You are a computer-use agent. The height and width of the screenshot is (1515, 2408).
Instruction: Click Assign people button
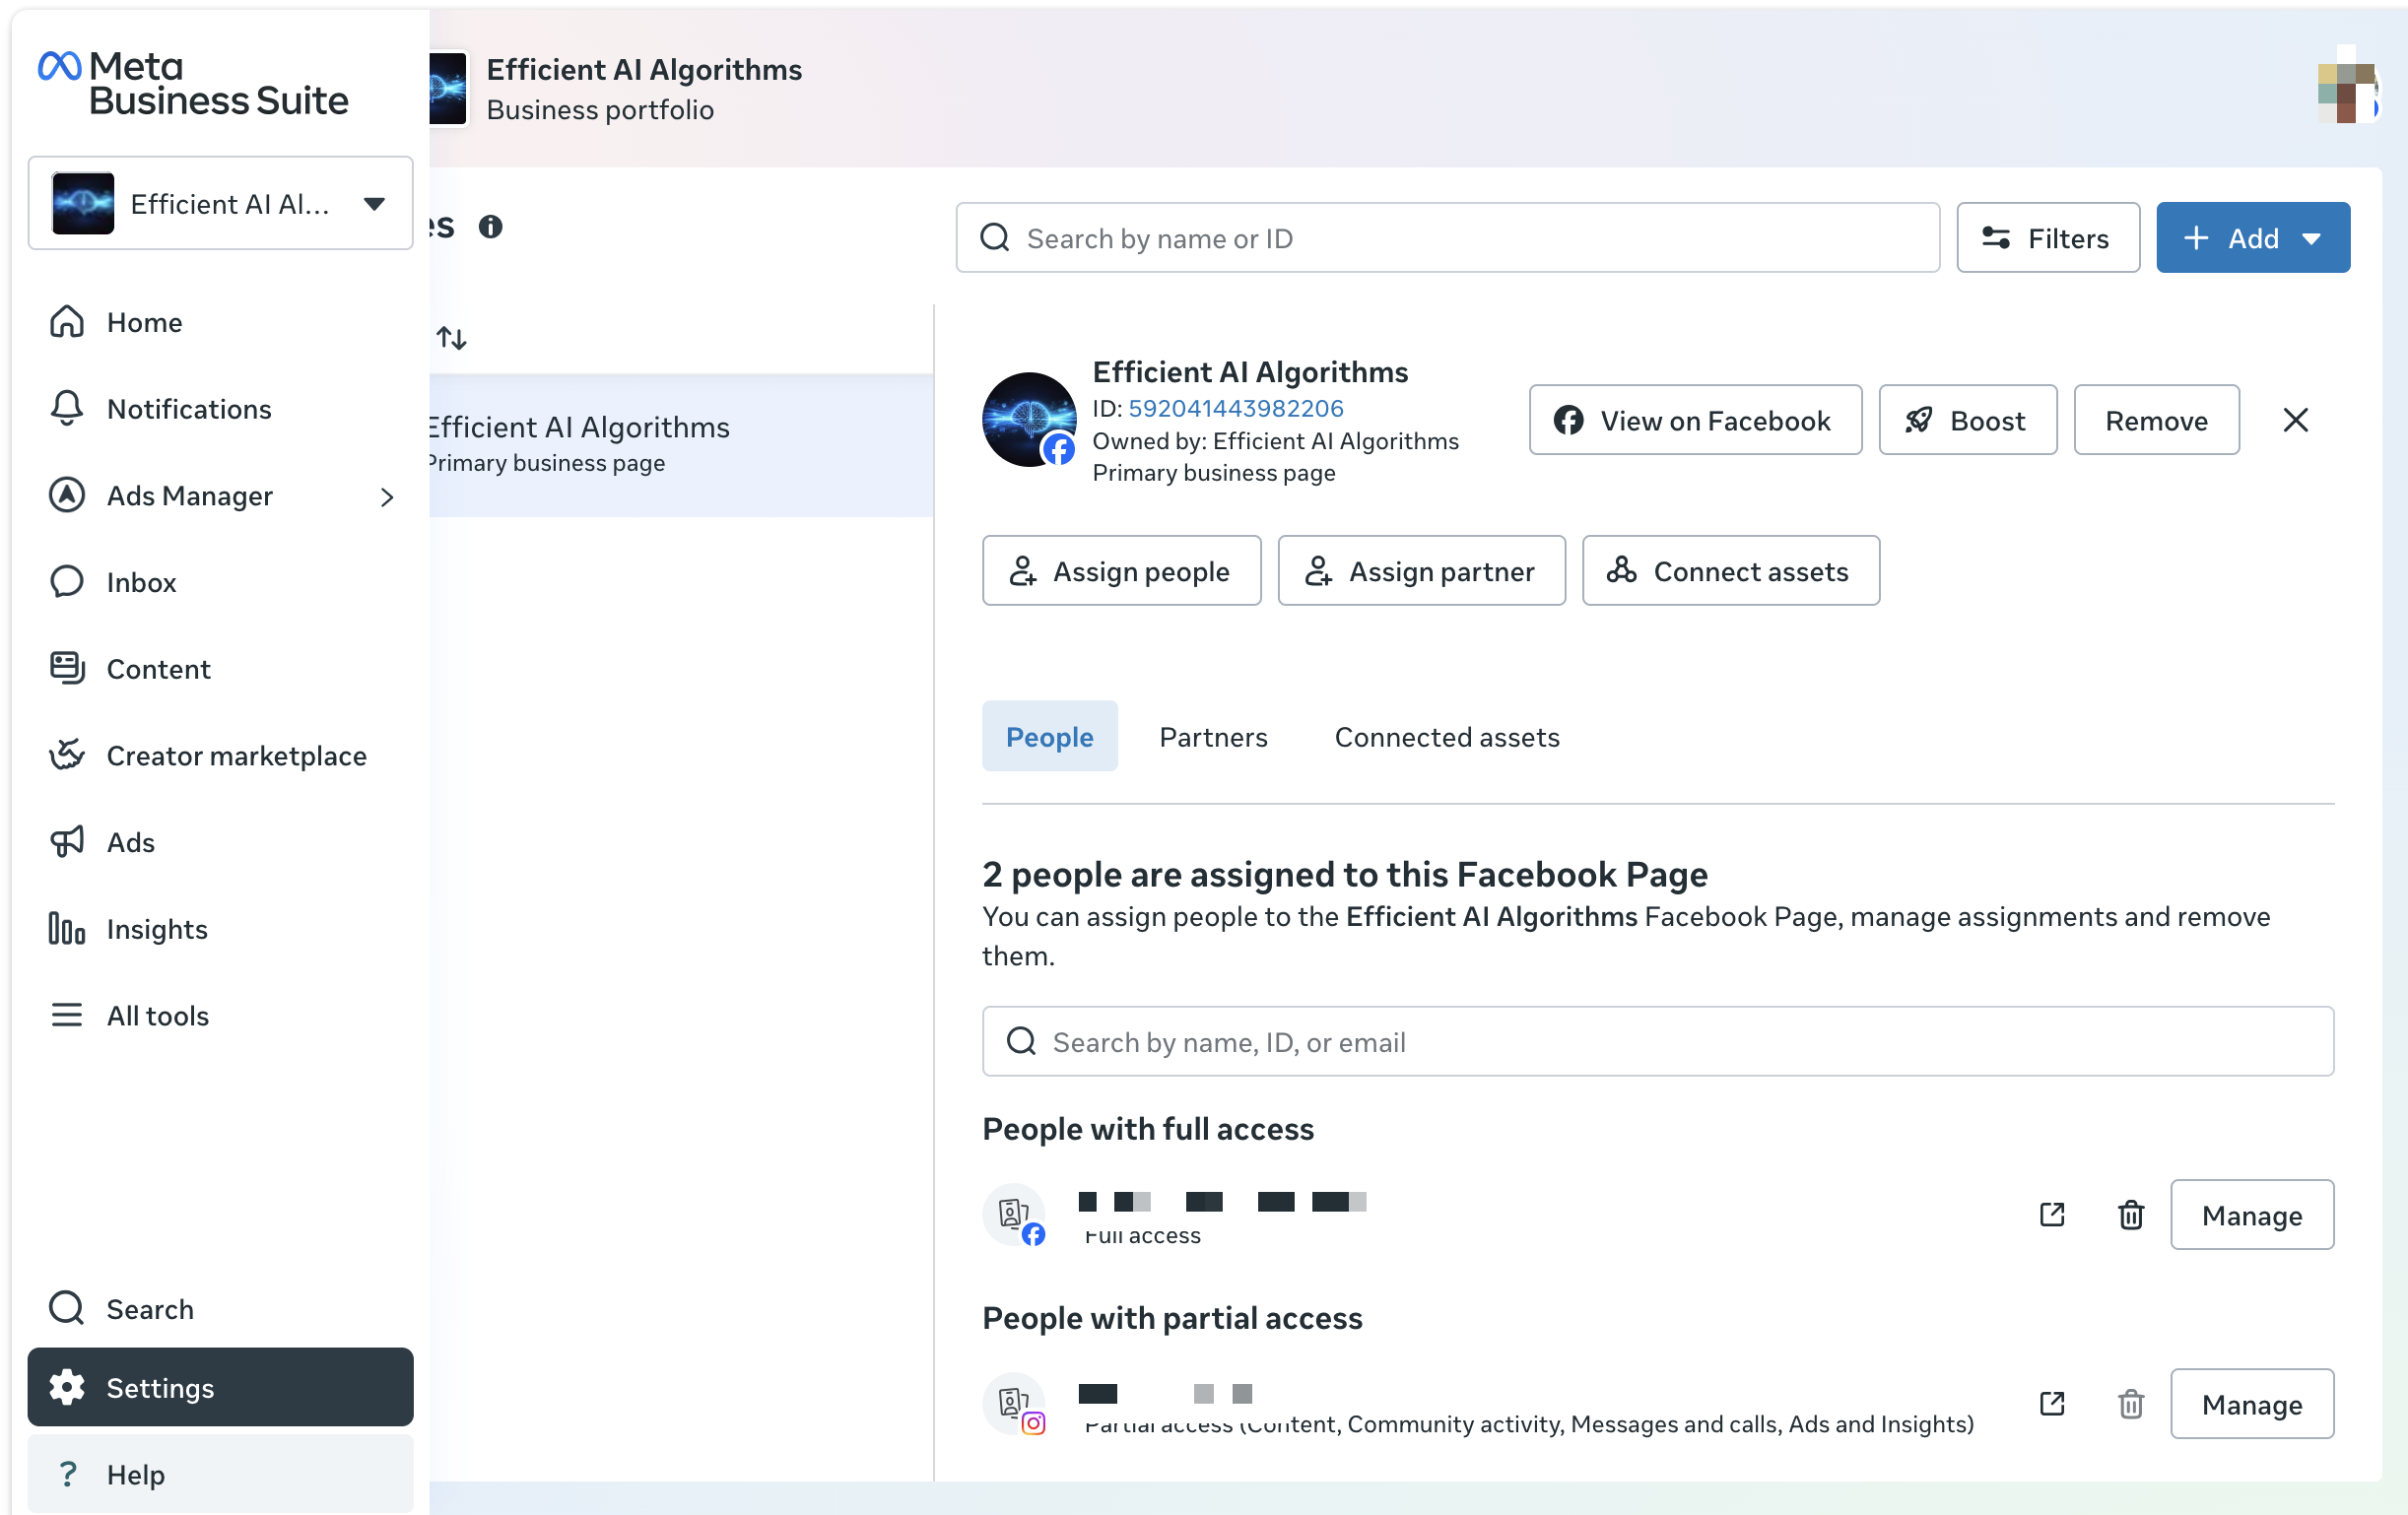click(x=1121, y=570)
